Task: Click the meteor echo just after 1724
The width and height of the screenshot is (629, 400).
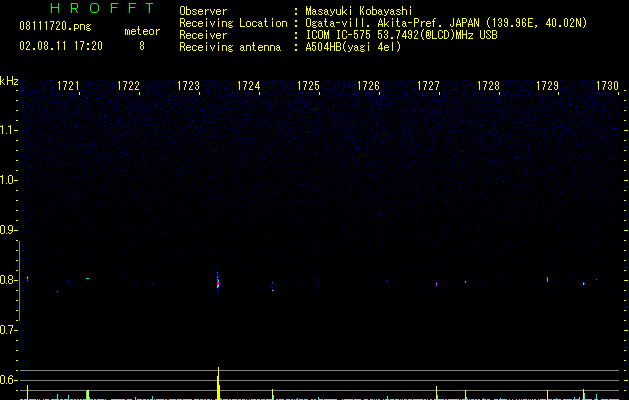Action: click(x=272, y=286)
